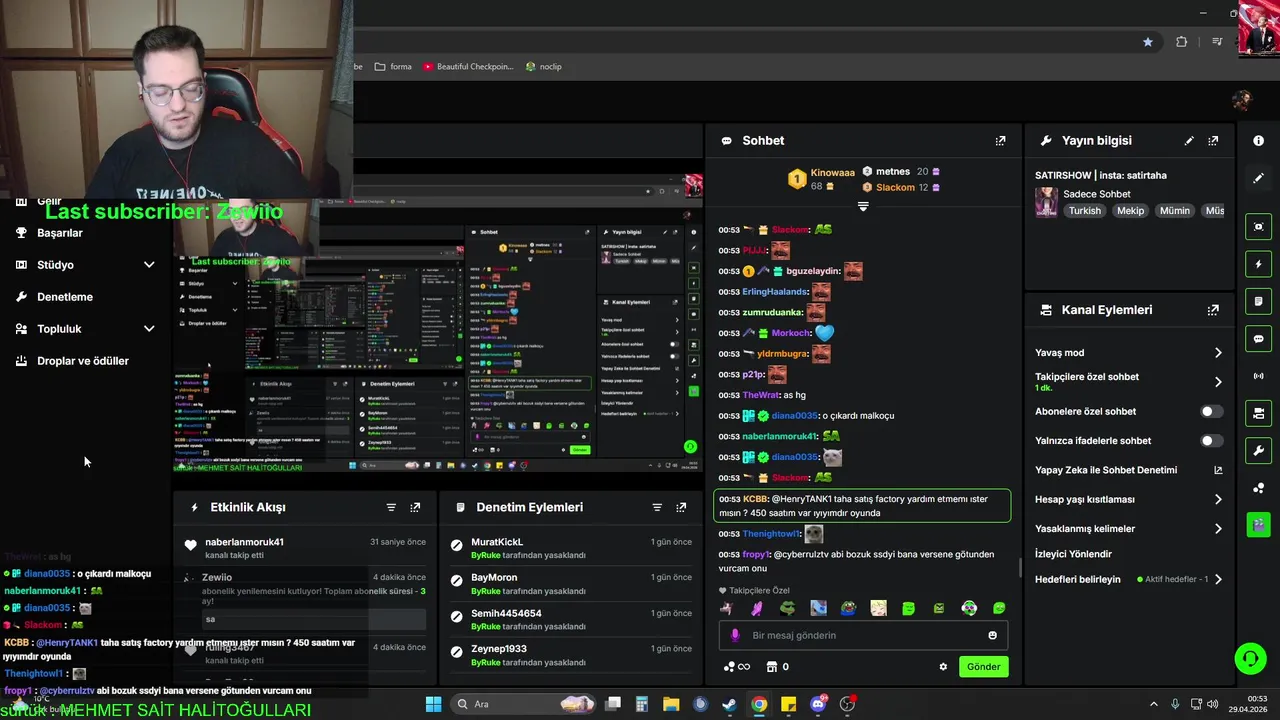Toggle Abonelere özel sohbet switch
The width and height of the screenshot is (1280, 720).
click(x=1211, y=411)
